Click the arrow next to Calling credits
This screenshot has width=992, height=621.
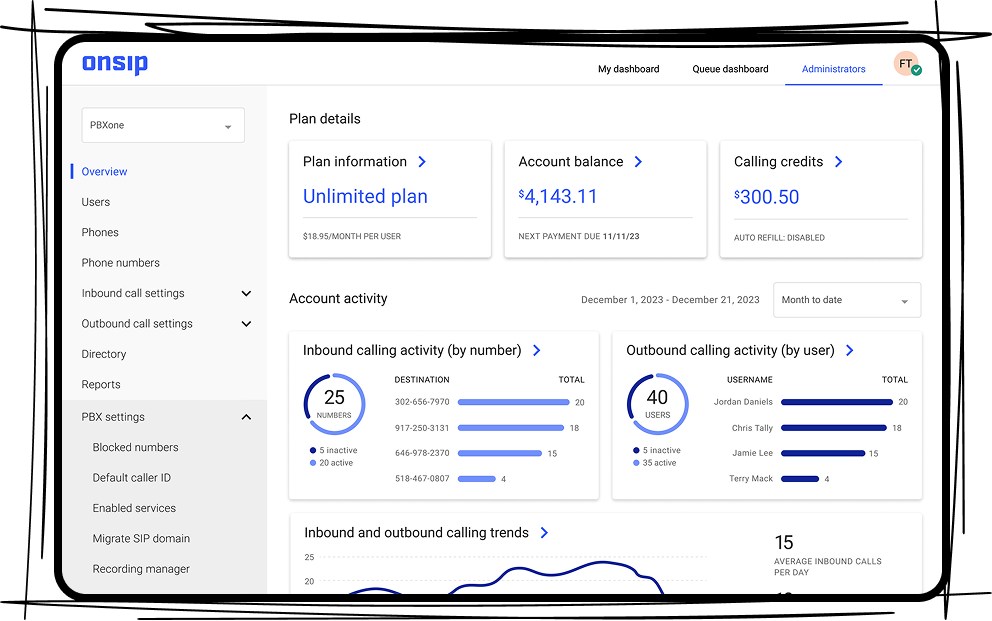click(x=838, y=162)
